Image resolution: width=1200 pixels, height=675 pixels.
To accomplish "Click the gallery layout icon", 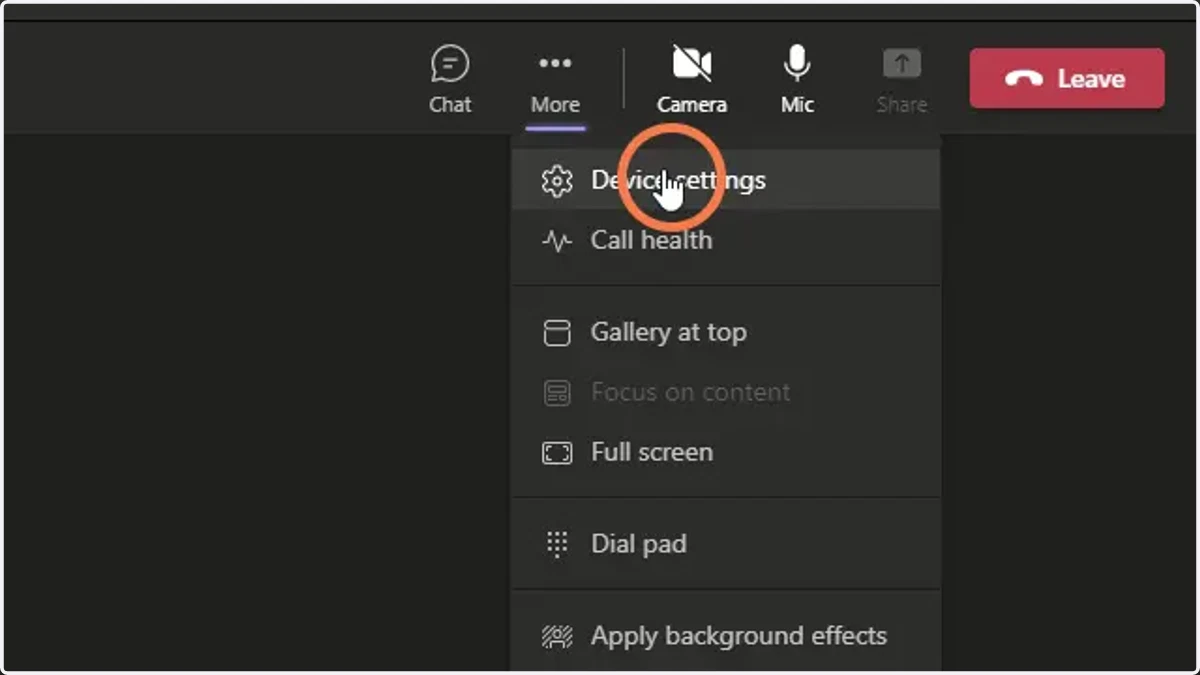I will point(557,333).
